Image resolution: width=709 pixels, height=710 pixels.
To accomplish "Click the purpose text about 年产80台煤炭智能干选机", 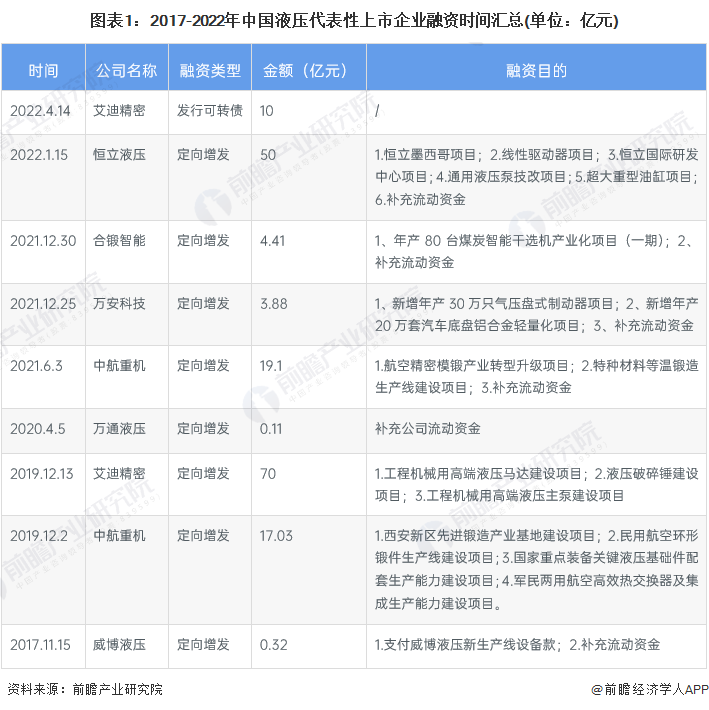I will [534, 251].
